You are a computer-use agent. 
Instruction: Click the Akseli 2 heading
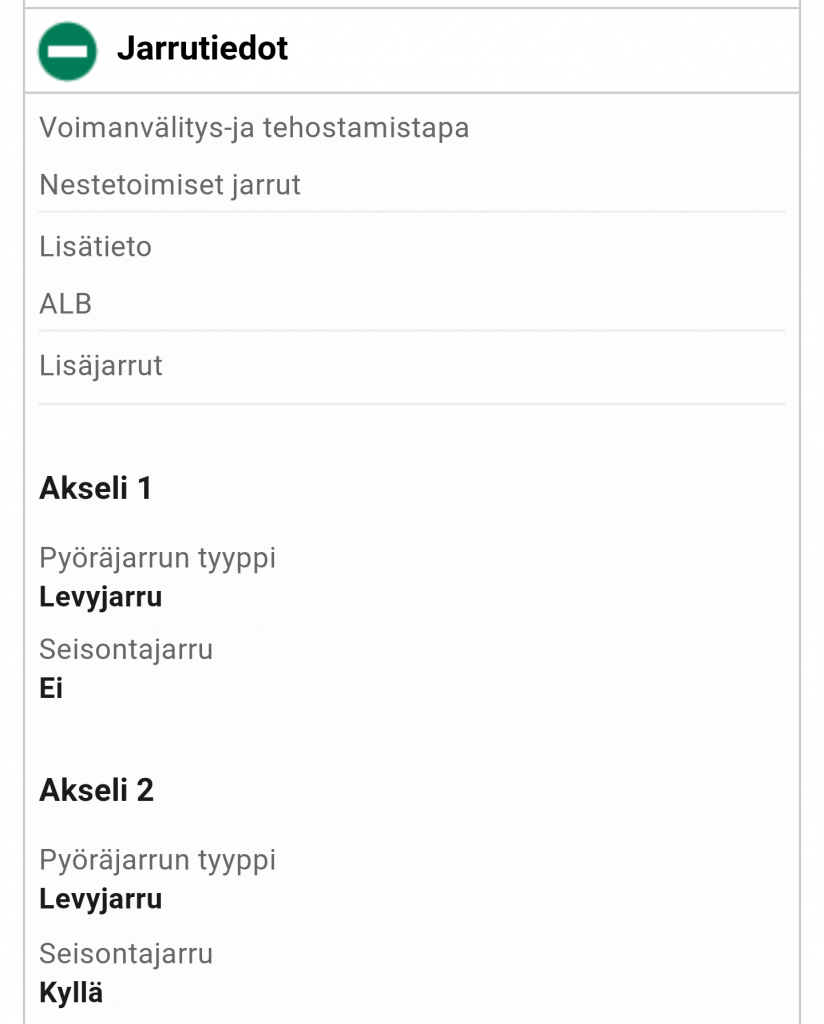[x=97, y=791]
